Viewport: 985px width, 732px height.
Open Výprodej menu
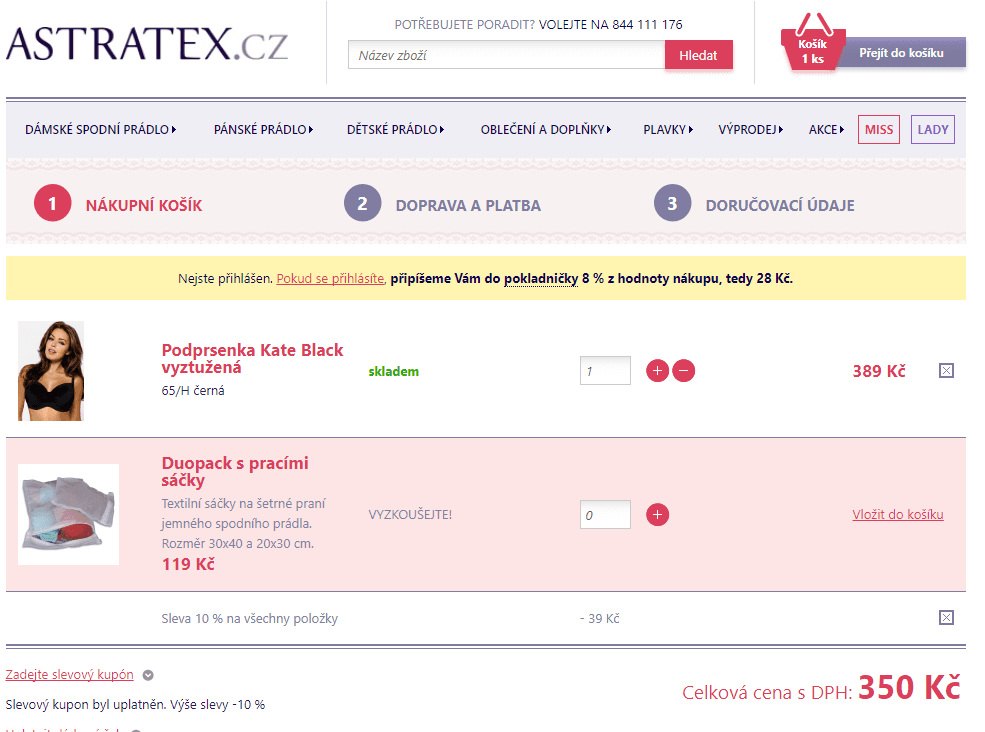[x=751, y=129]
